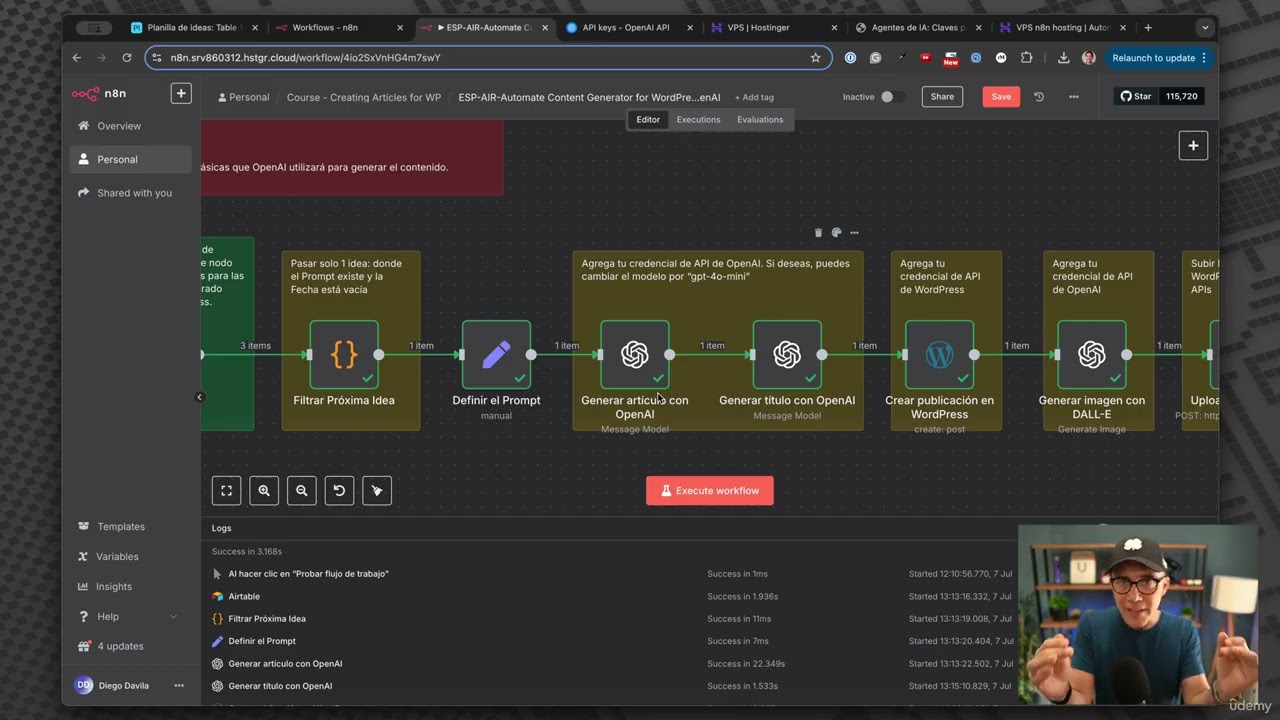Select the "Al hacer clic en" log row

click(610, 574)
